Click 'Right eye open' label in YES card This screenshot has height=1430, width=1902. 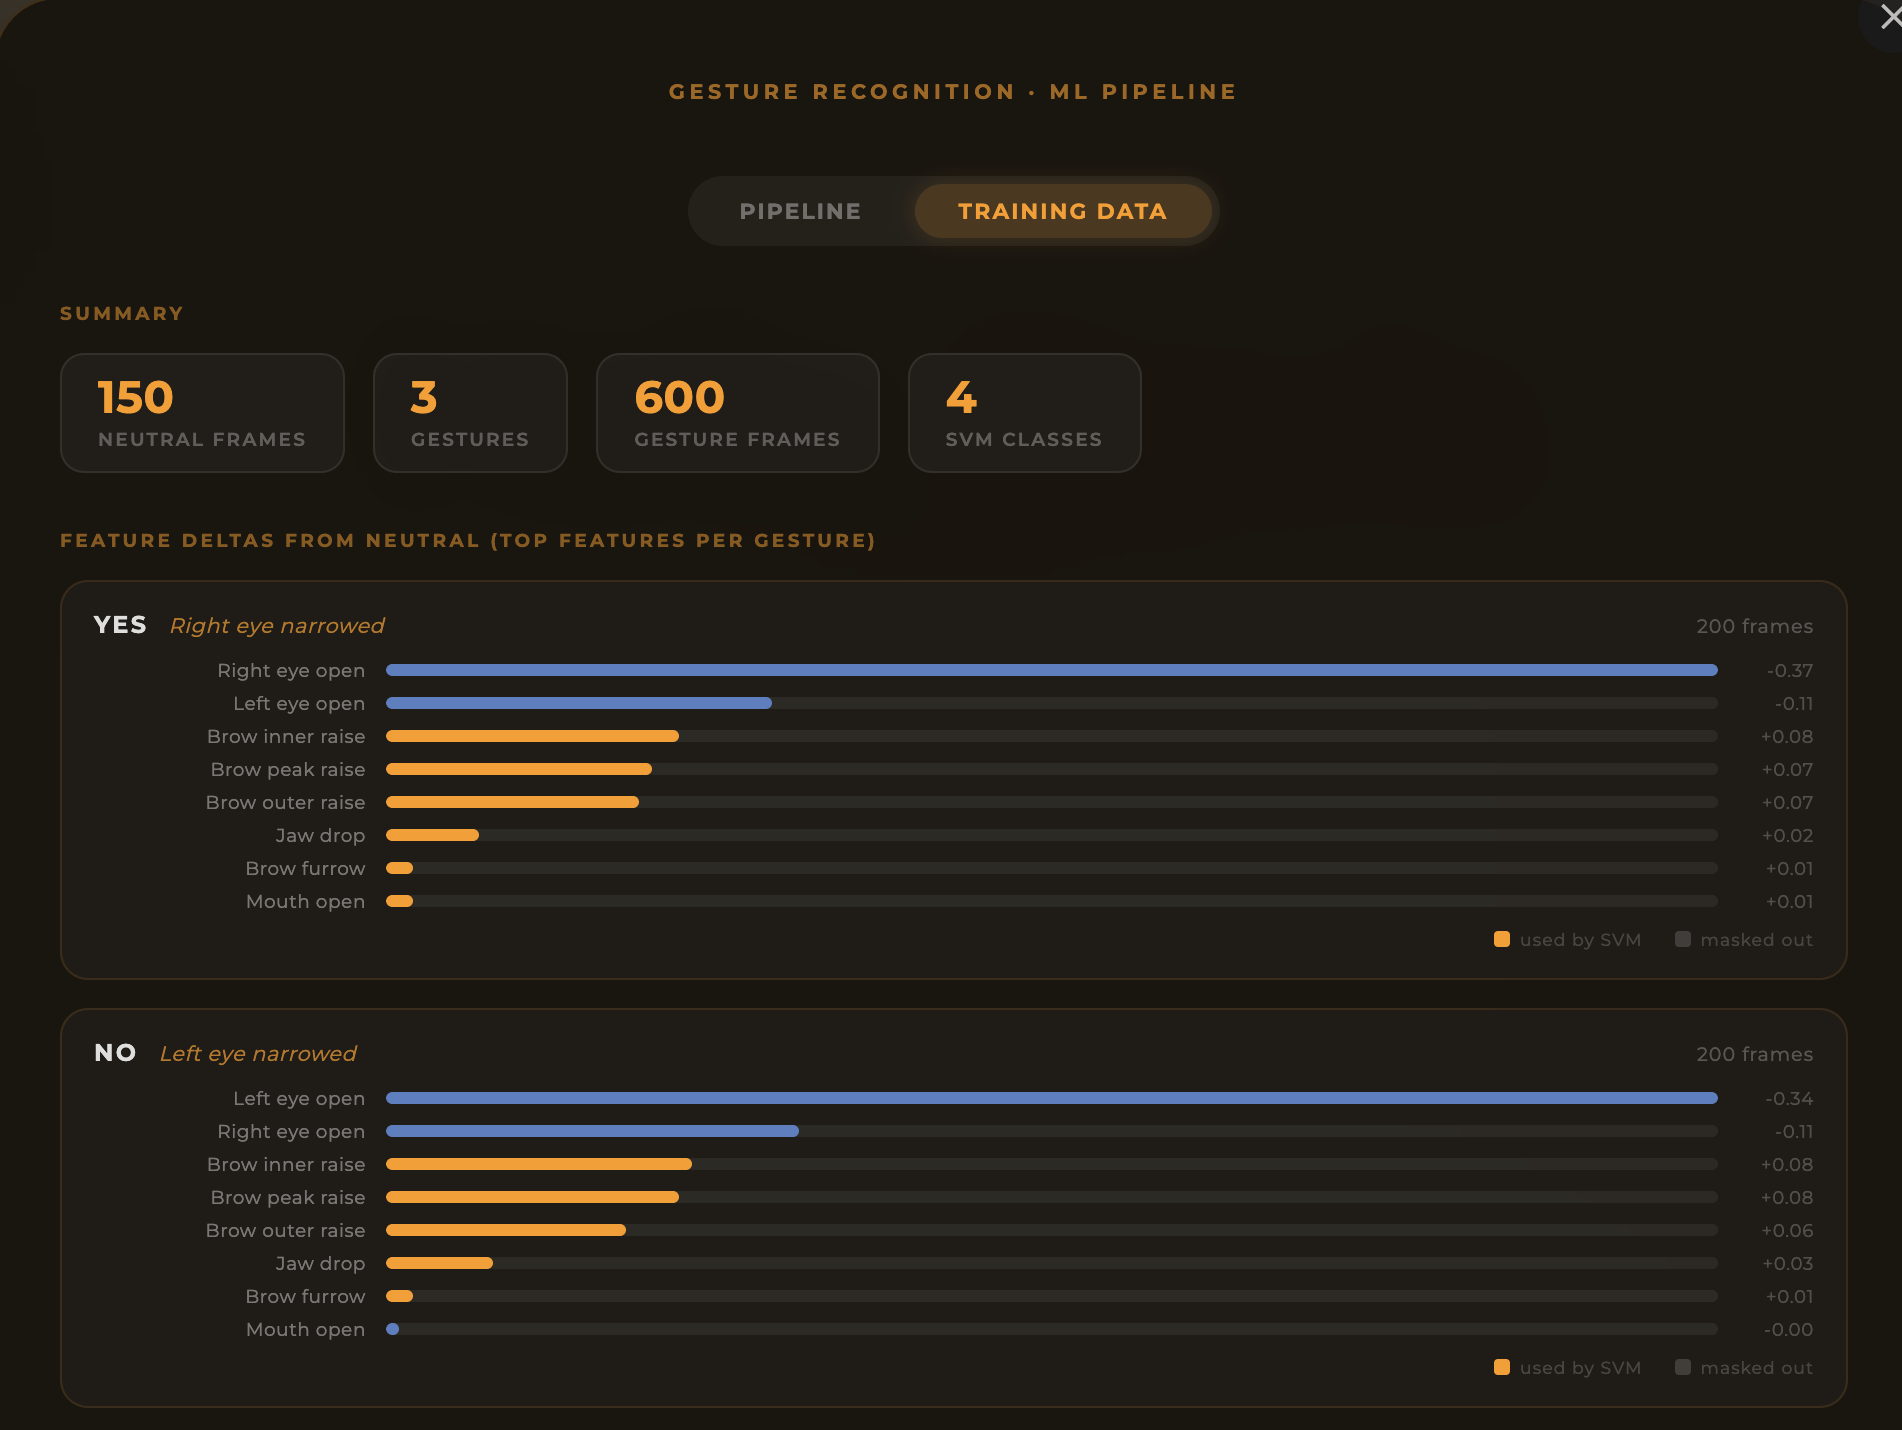[x=291, y=670]
